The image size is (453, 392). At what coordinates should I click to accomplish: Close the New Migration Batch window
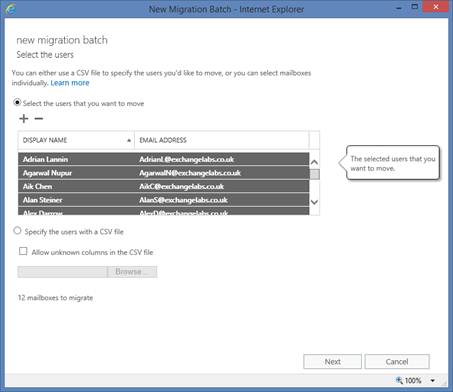(435, 7)
